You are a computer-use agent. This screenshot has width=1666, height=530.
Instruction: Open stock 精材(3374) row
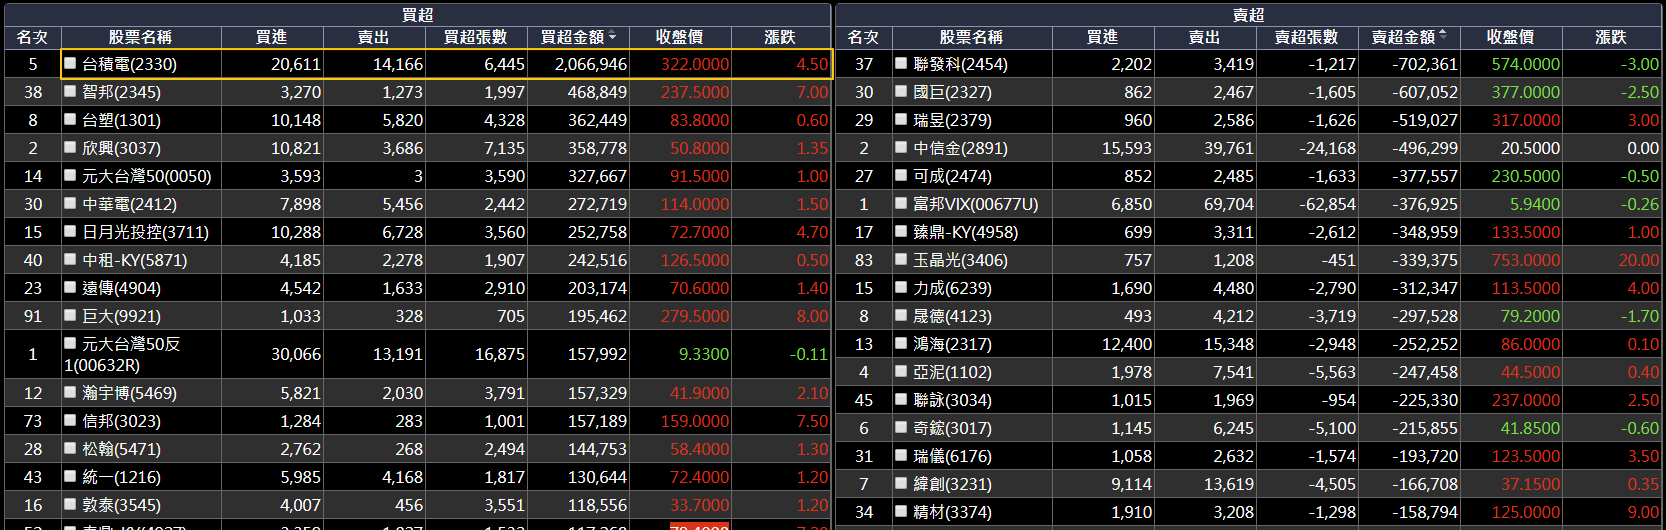point(1249,511)
